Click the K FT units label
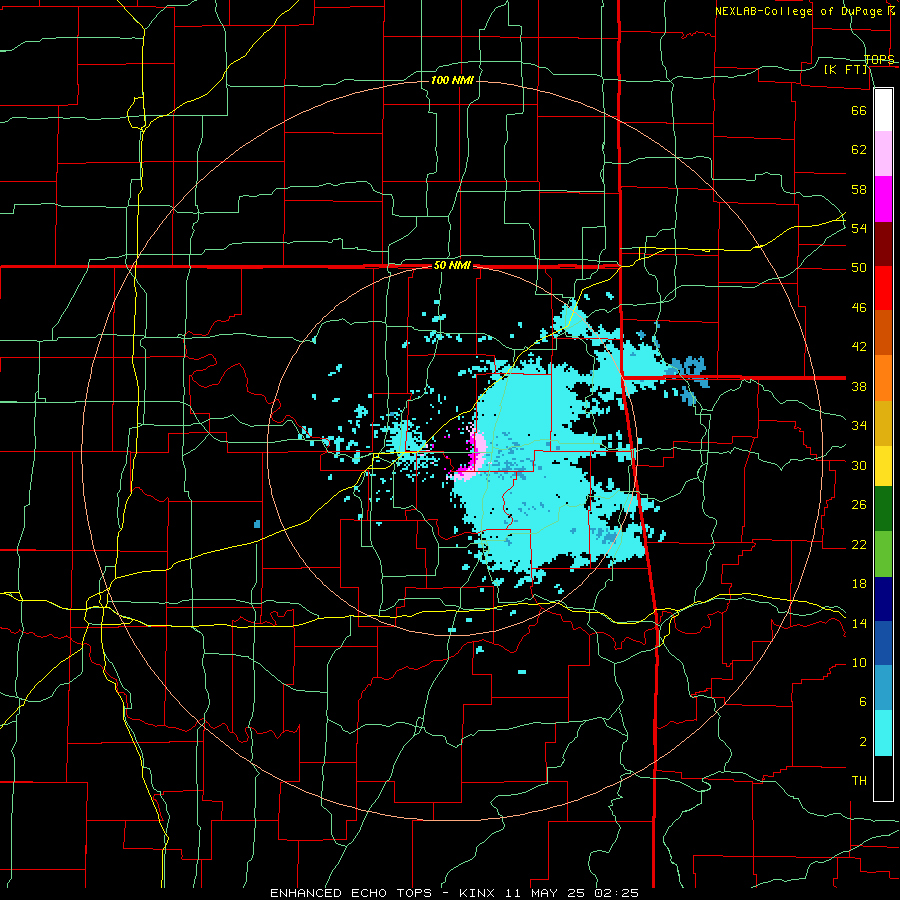 (x=846, y=69)
